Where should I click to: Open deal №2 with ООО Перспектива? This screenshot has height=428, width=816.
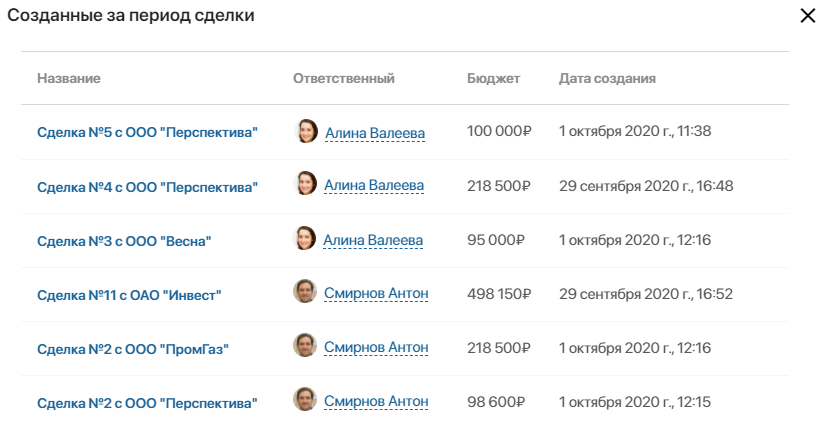147,403
